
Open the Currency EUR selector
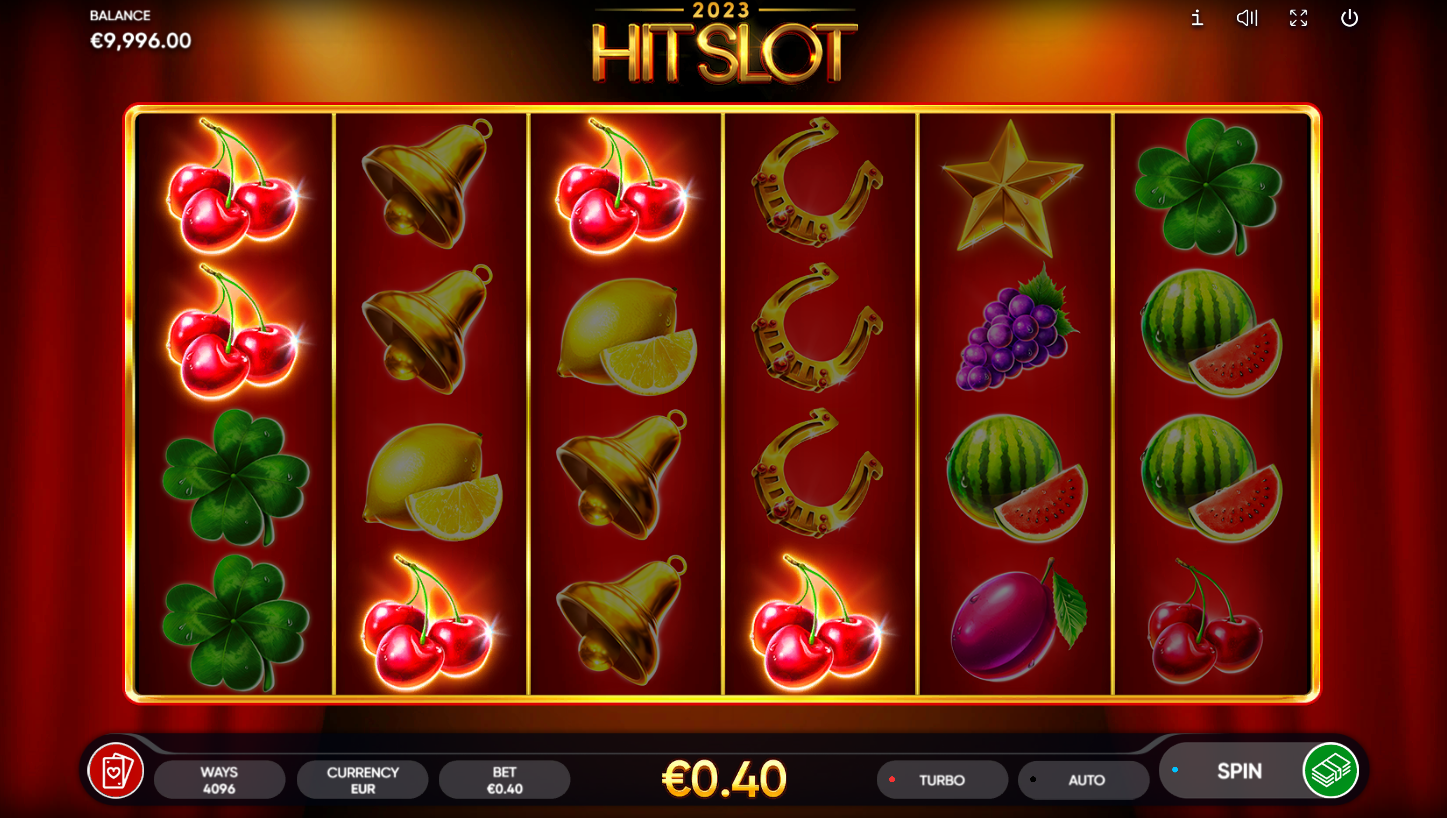(x=362, y=780)
